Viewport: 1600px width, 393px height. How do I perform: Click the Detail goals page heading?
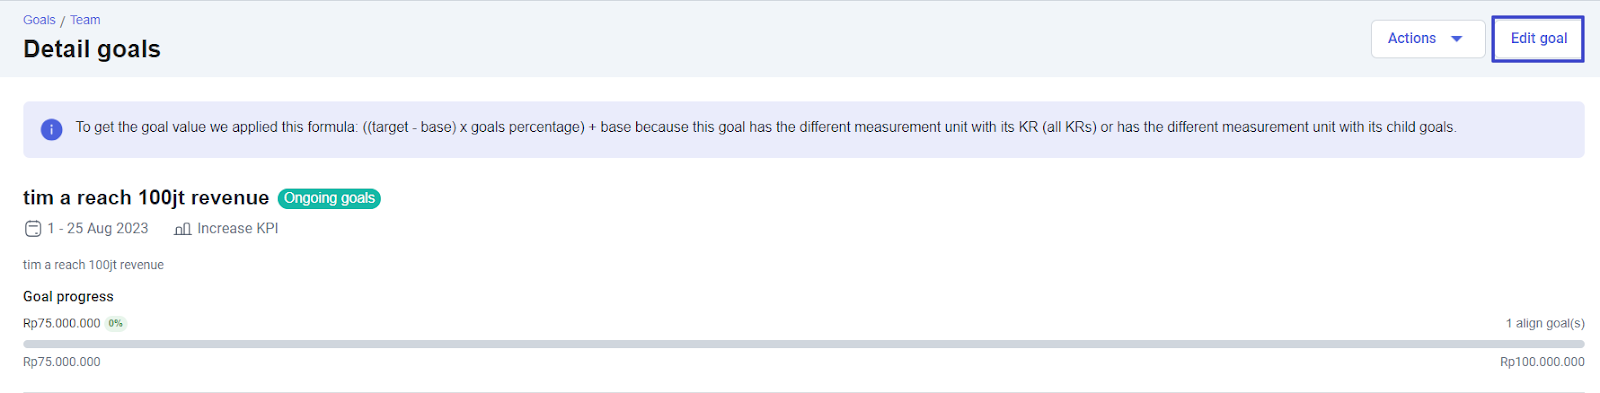92,49
